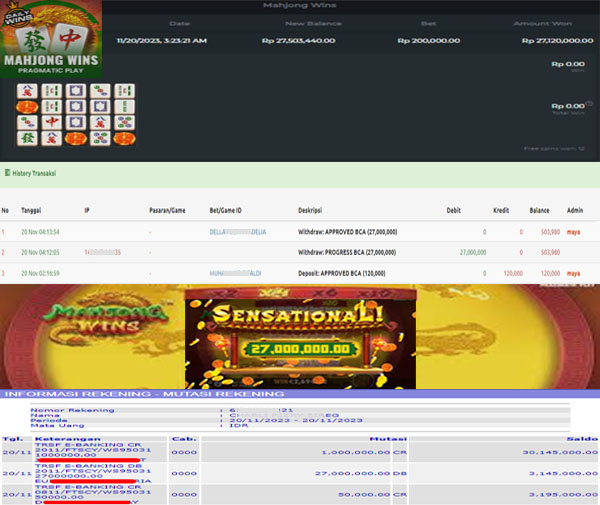
Task: Click the maya admin name in row 3
Action: pos(573,273)
